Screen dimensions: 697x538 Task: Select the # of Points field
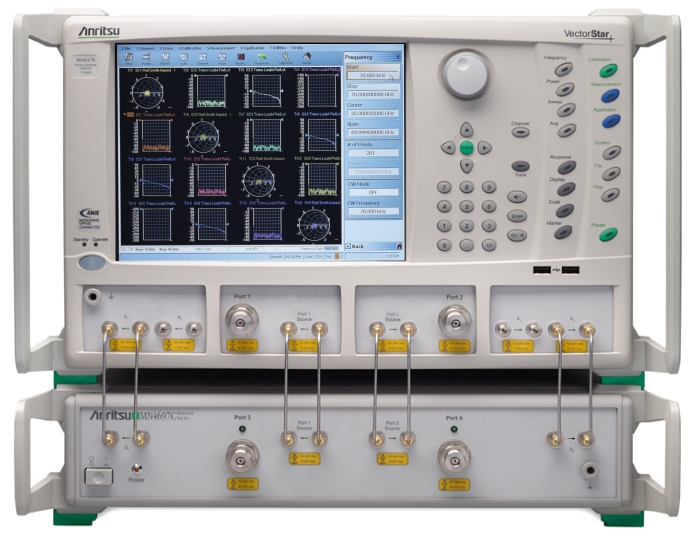coord(373,153)
